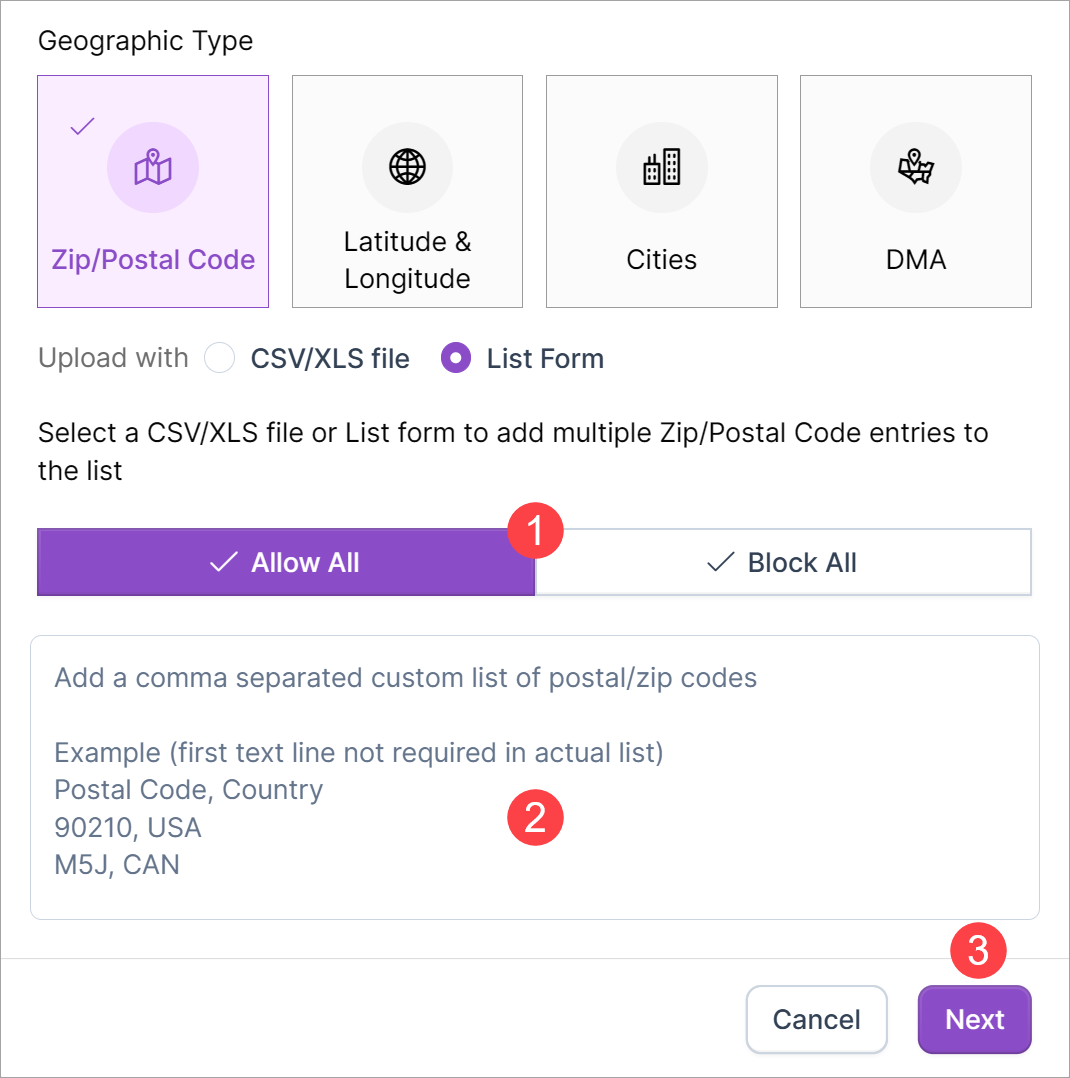Pick the DMA geographic type label
1070x1078 pixels.
915,260
